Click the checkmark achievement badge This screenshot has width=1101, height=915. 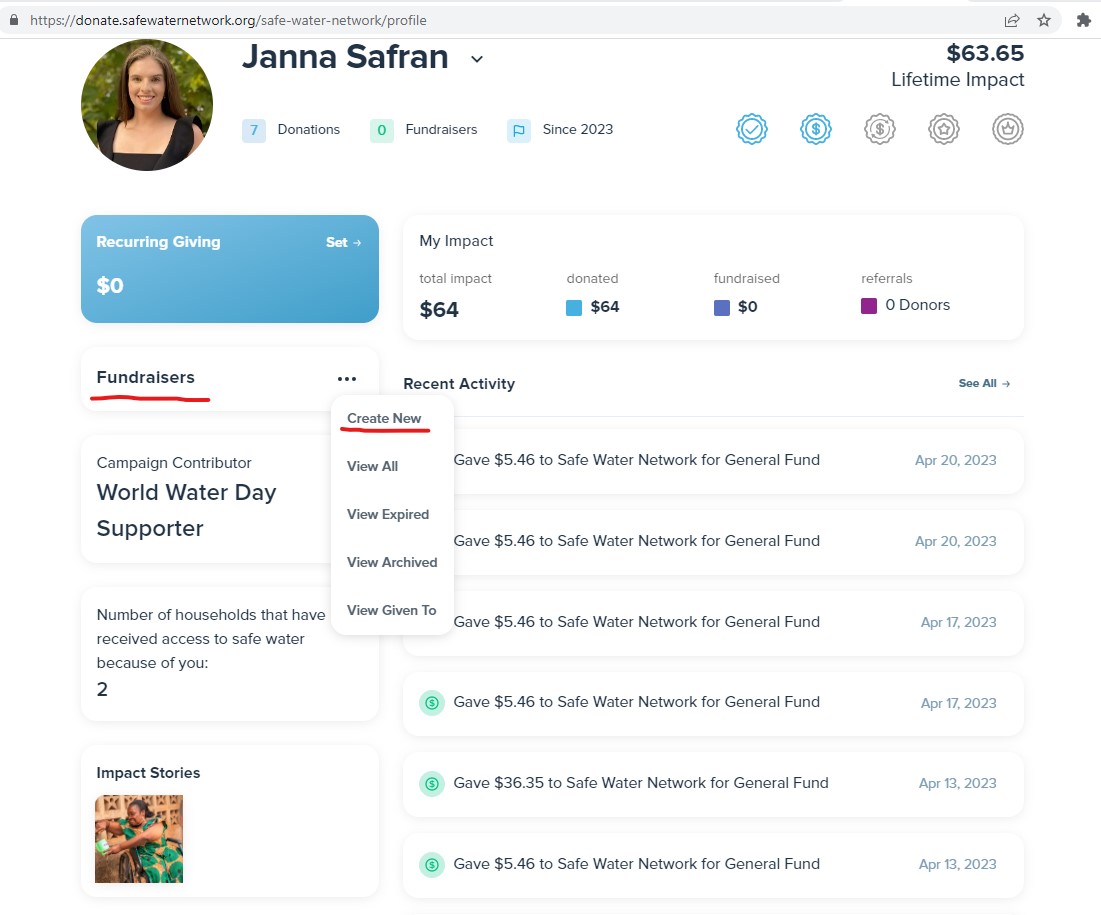[x=751, y=129]
